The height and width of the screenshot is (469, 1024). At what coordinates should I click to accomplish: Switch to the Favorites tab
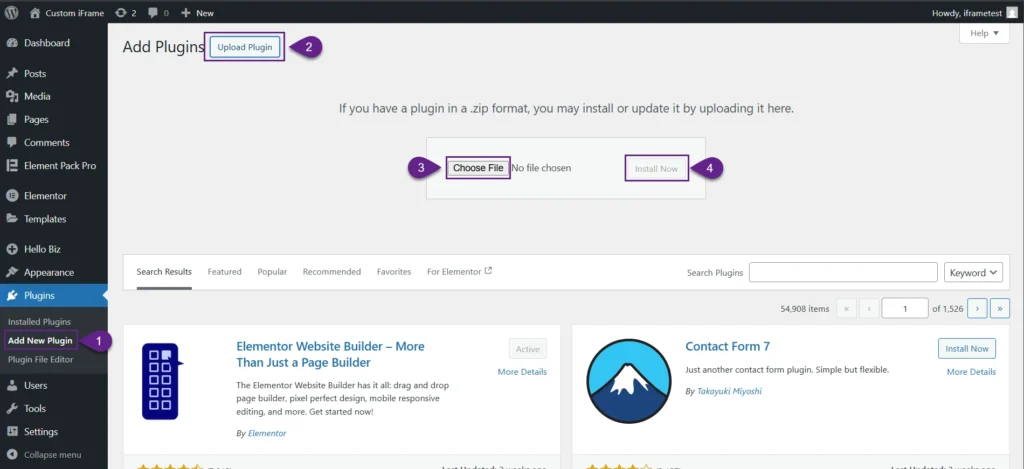click(394, 272)
